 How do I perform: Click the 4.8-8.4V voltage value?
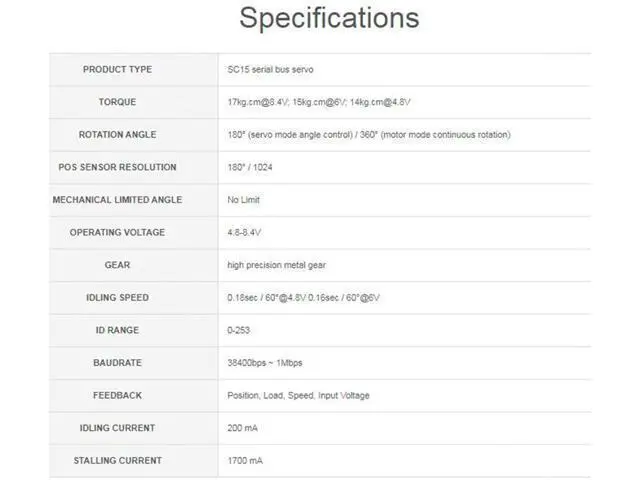244,233
